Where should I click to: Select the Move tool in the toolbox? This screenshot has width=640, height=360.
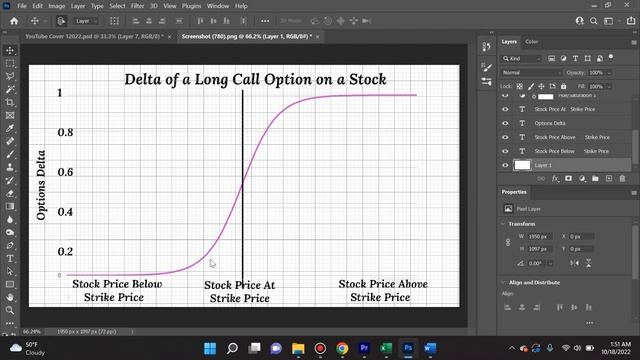click(x=10, y=50)
